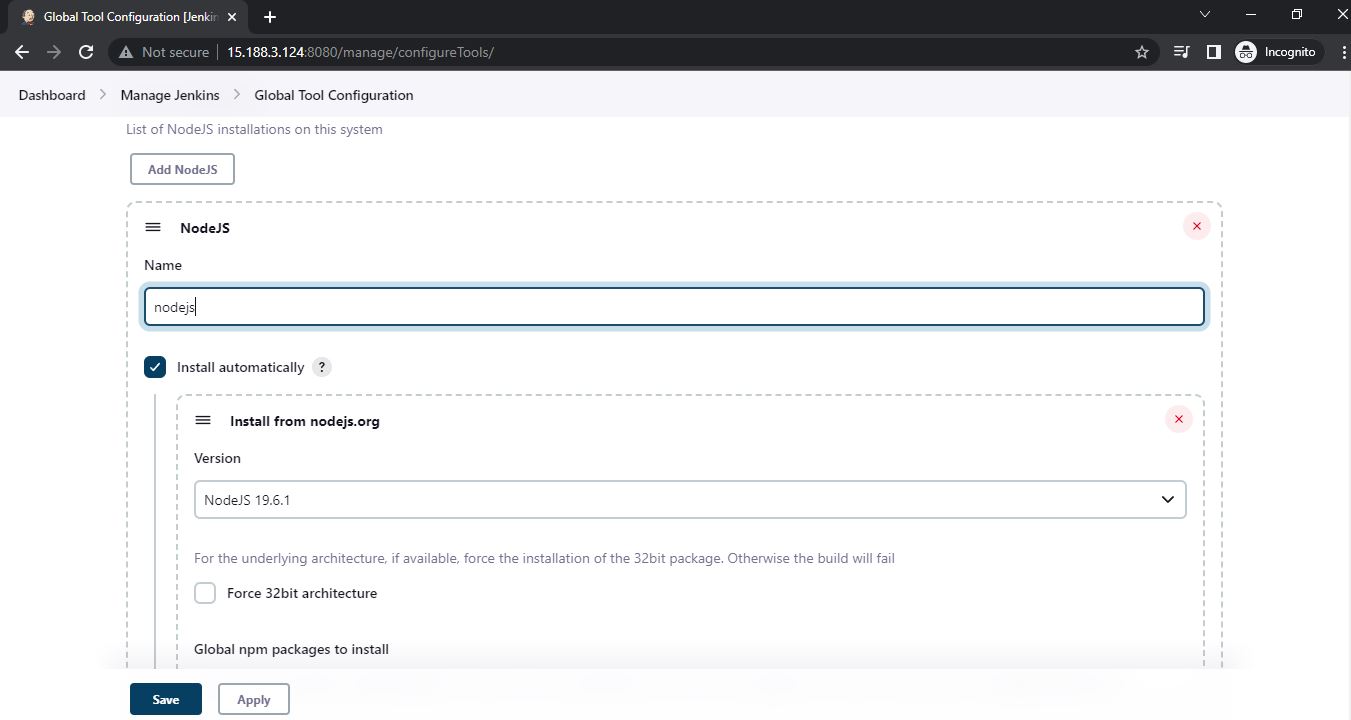Enable Force 32bit architecture
The image size is (1351, 720).
(x=205, y=593)
